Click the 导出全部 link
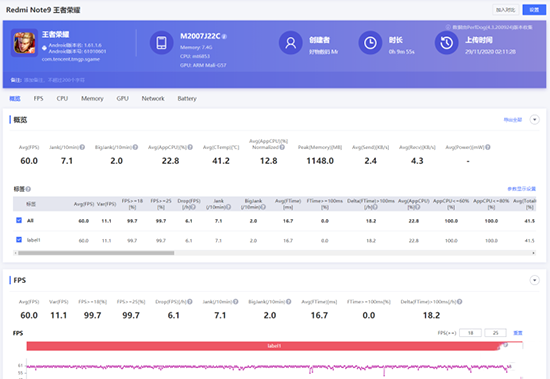 click(x=513, y=120)
